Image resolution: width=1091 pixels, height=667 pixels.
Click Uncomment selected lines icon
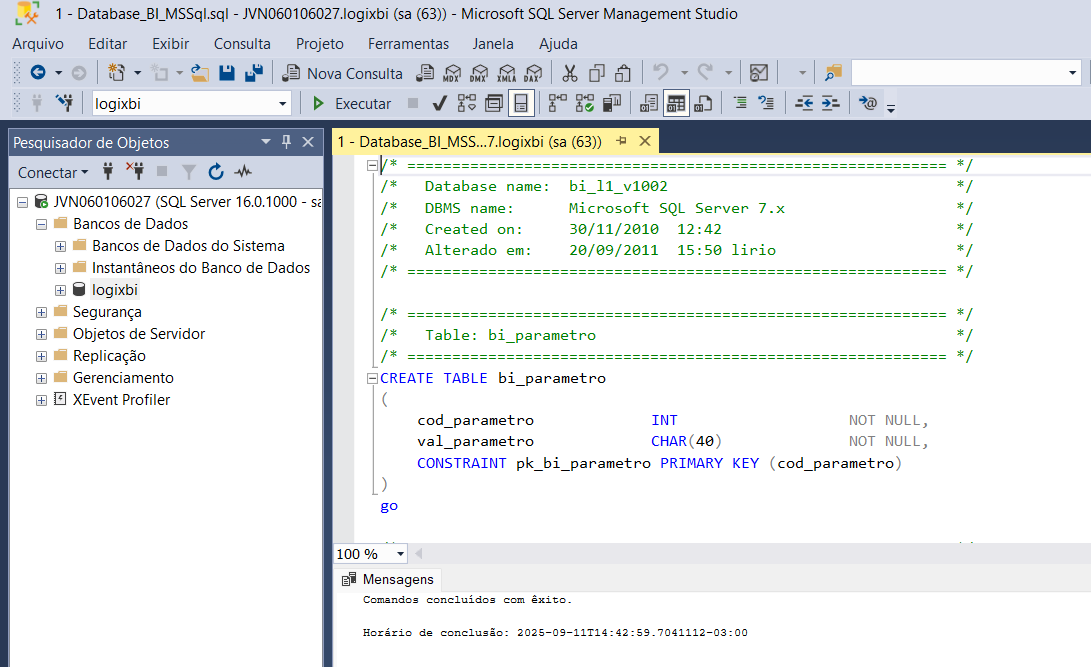tap(766, 103)
